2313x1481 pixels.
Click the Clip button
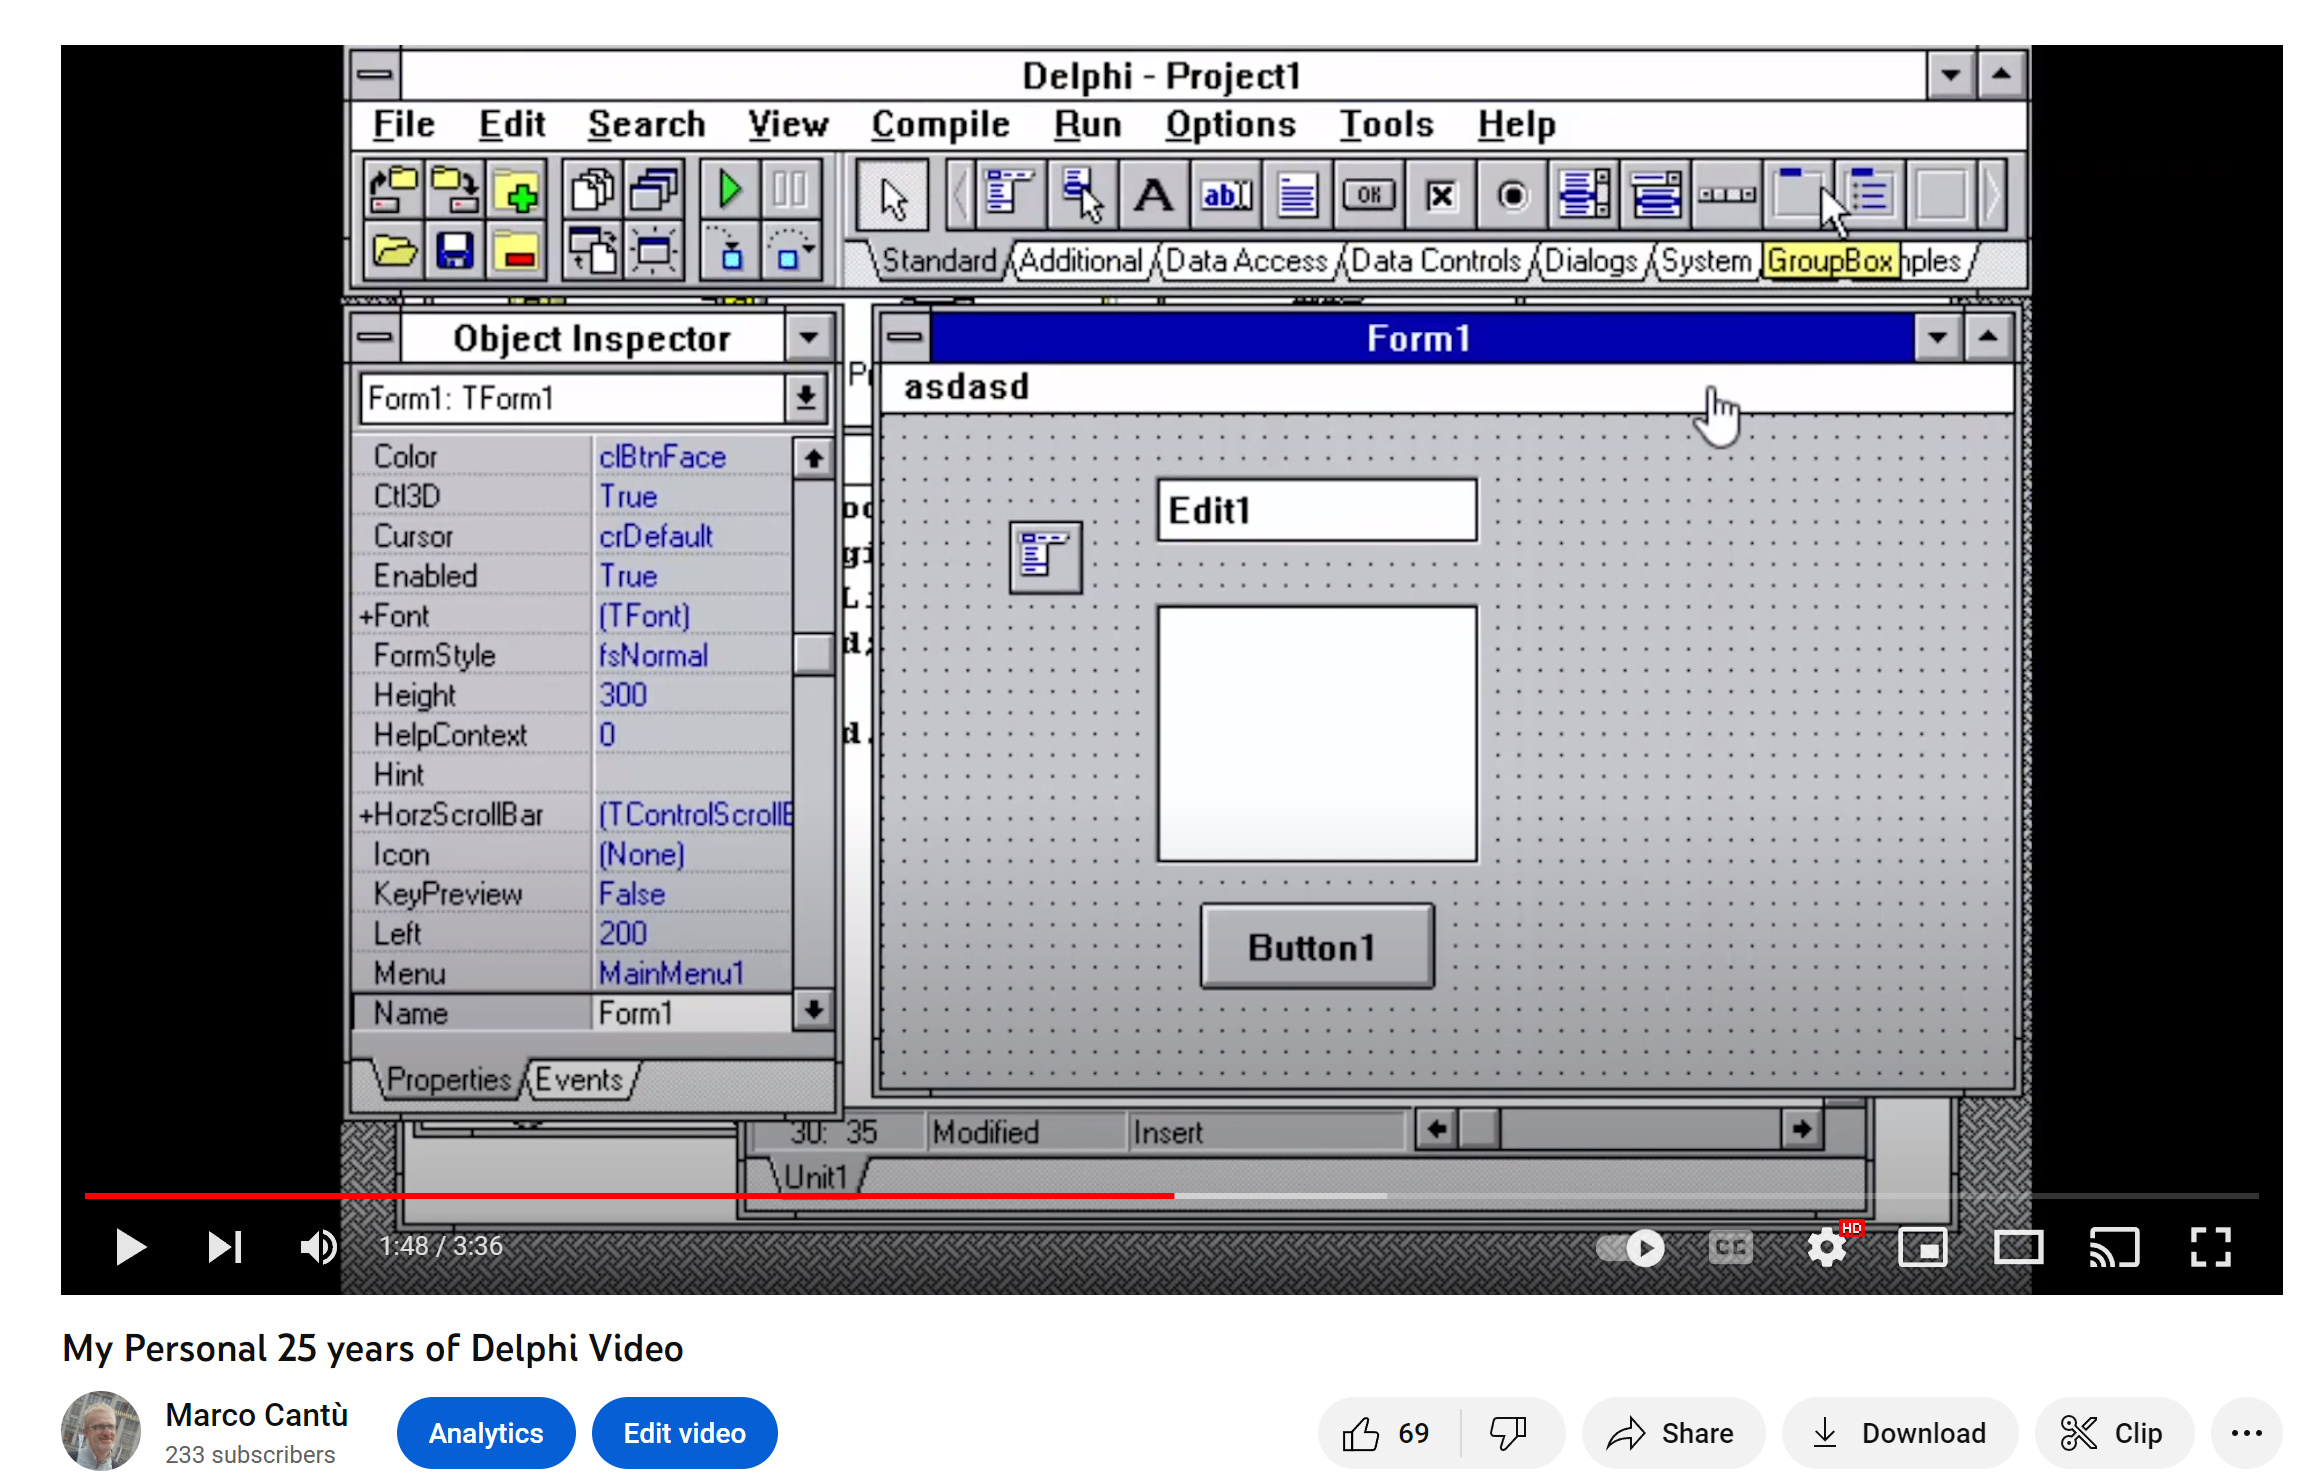coord(2113,1433)
